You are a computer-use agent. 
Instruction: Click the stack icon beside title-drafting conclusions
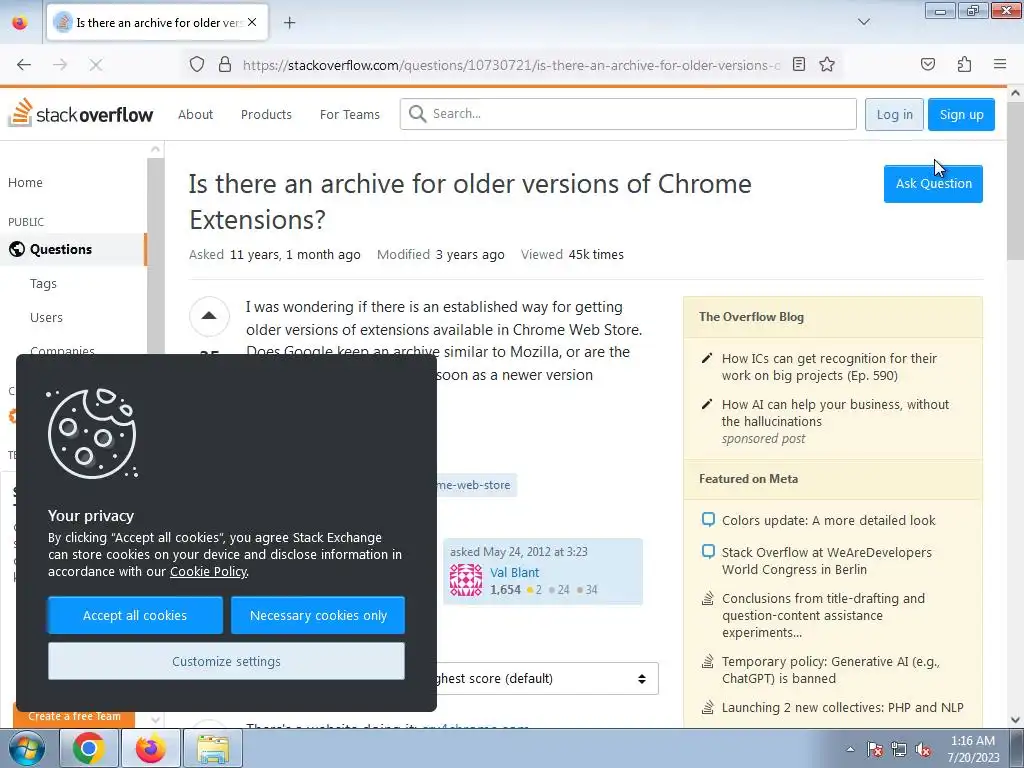coord(707,598)
